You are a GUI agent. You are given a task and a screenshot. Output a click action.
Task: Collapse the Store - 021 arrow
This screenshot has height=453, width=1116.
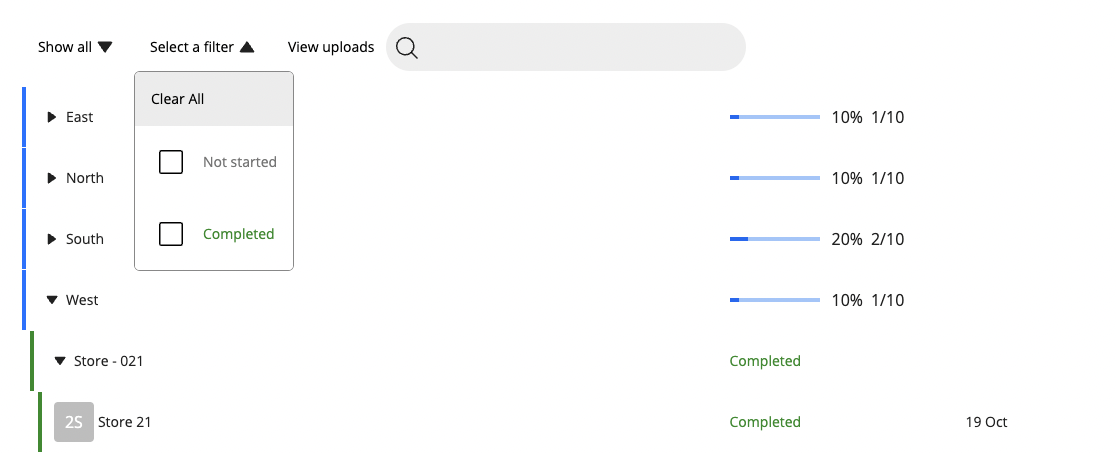[60, 361]
